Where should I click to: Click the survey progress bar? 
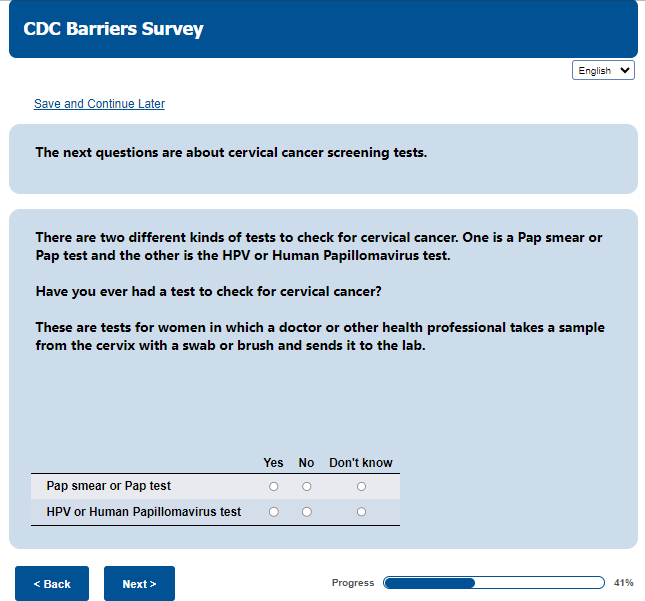494,583
